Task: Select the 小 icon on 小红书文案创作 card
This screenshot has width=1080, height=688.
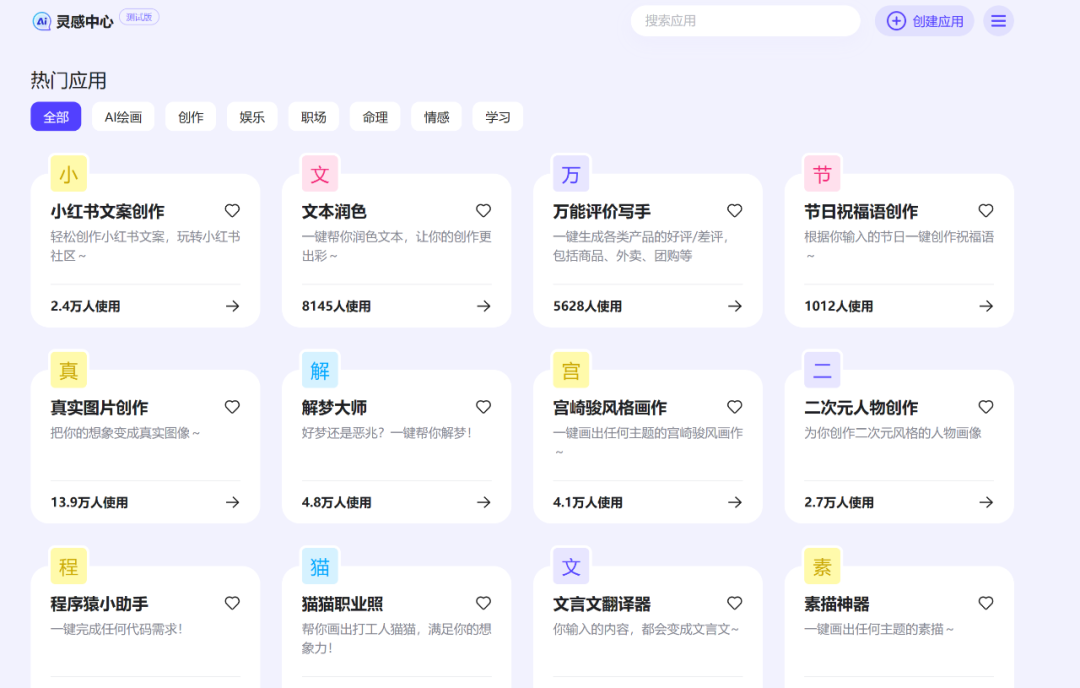Action: tap(68, 173)
